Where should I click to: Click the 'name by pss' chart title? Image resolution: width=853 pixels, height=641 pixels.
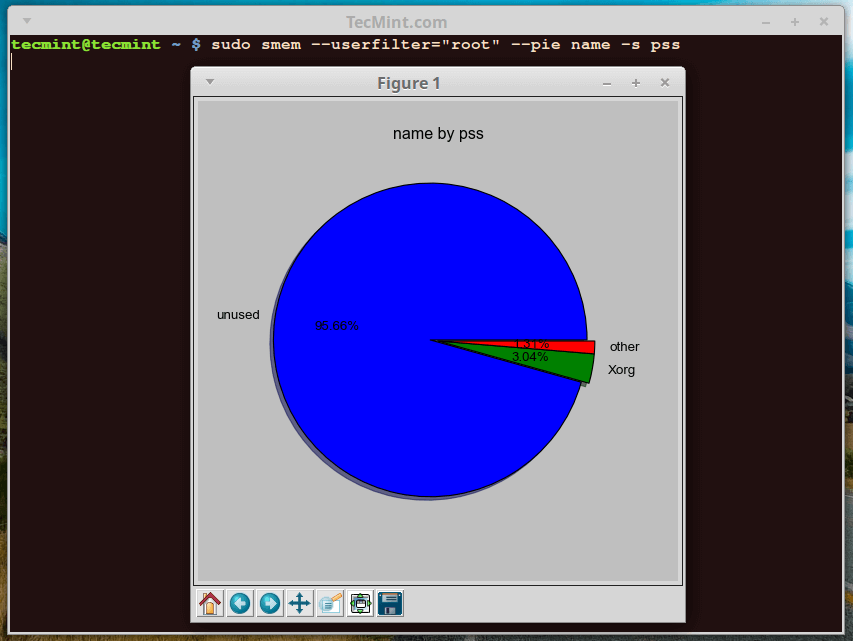[x=438, y=133]
